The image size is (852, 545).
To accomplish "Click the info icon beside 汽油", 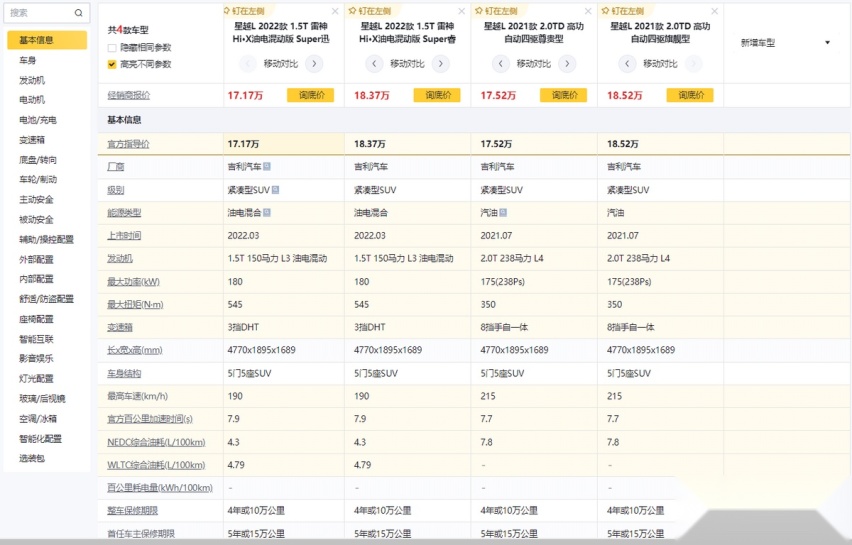I will pyautogui.click(x=503, y=212).
